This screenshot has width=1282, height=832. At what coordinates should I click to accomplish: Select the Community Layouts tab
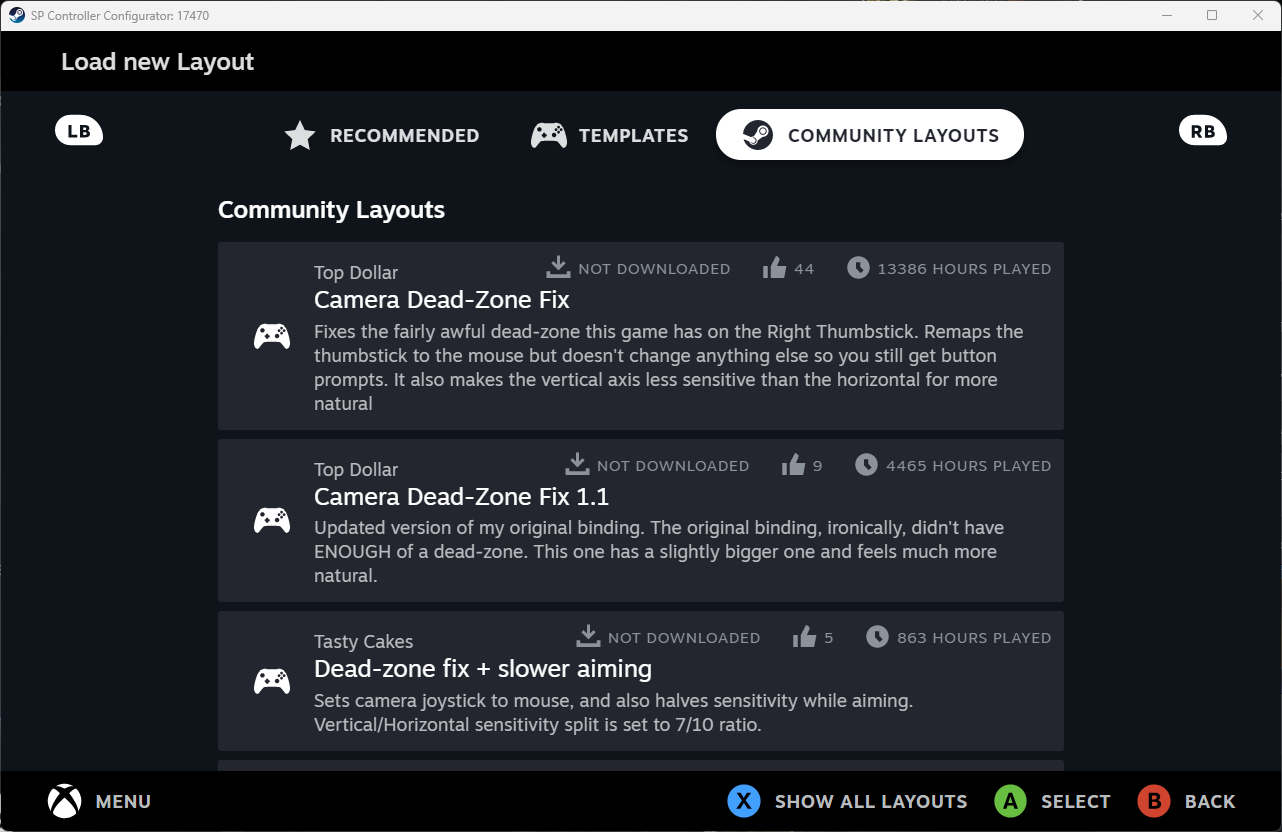tap(869, 136)
